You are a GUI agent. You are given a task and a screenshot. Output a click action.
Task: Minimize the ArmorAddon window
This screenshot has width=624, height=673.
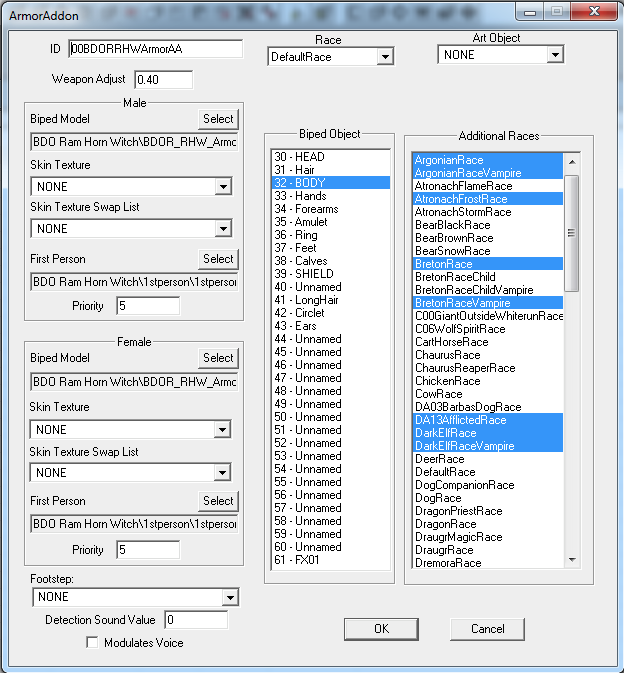[x=530, y=12]
